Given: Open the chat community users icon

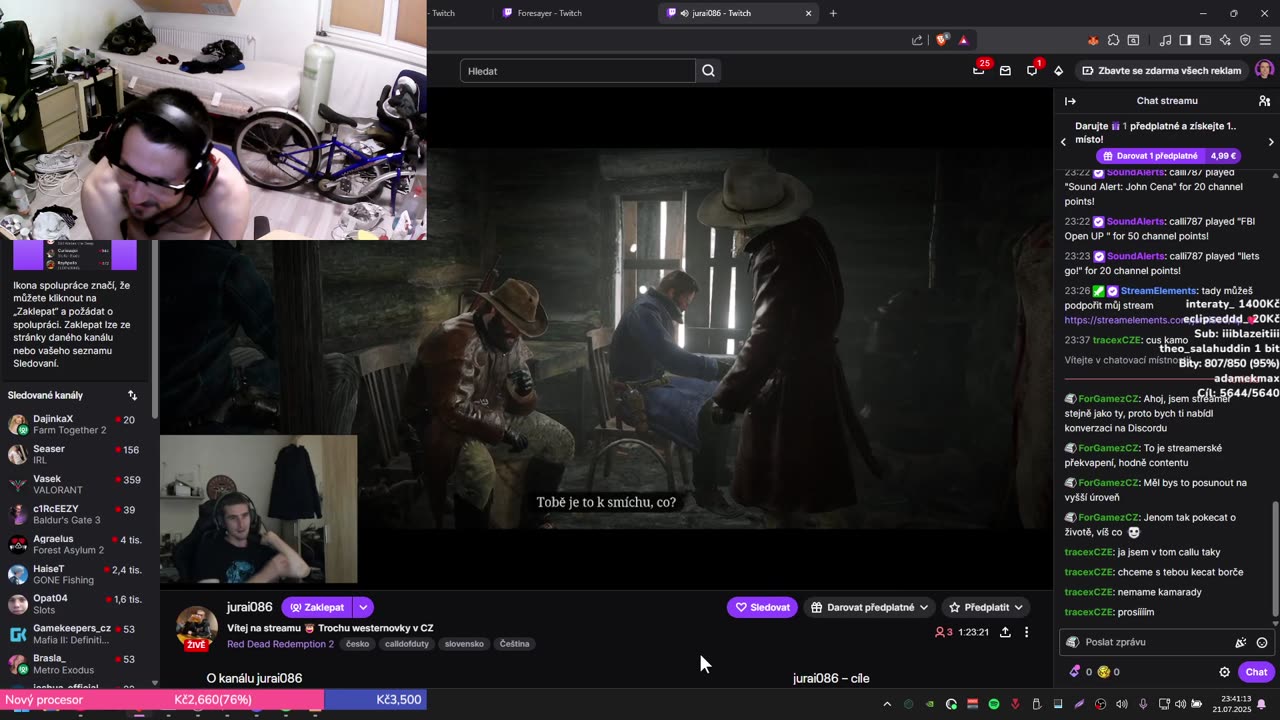Looking at the screenshot, I should tap(1264, 101).
